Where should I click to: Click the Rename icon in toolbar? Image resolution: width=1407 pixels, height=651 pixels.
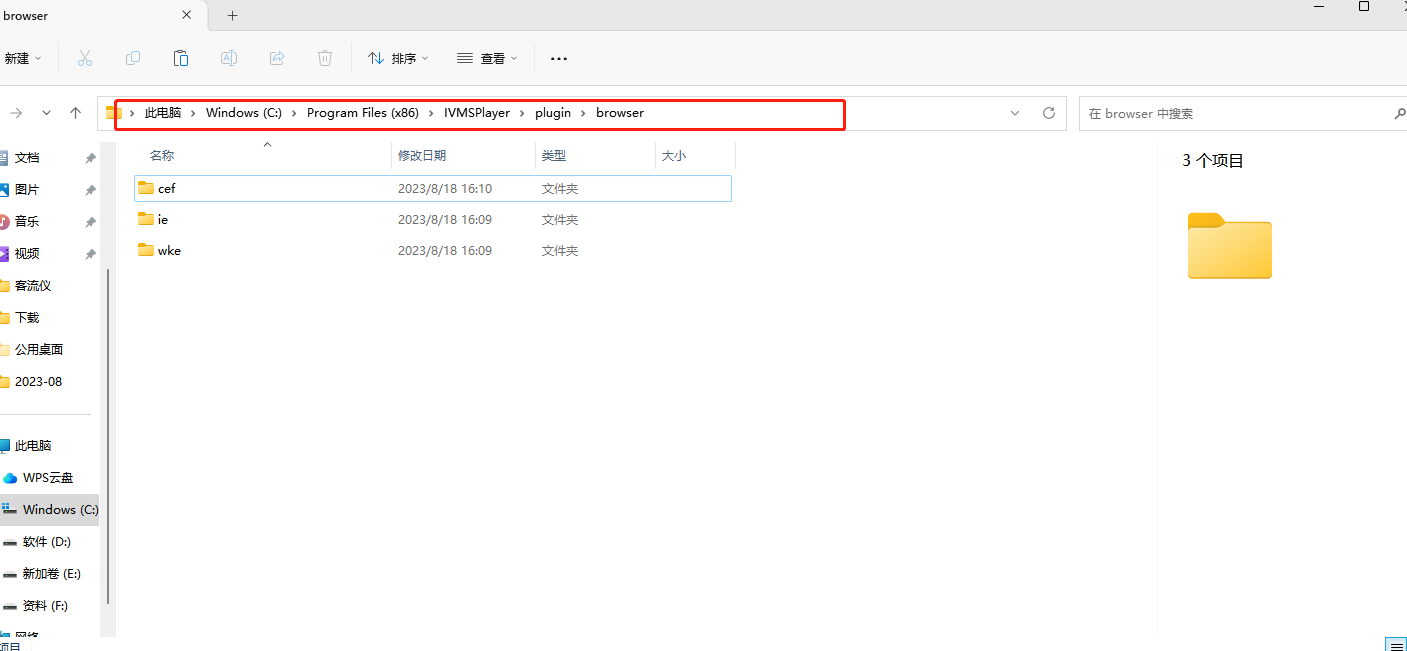229,58
